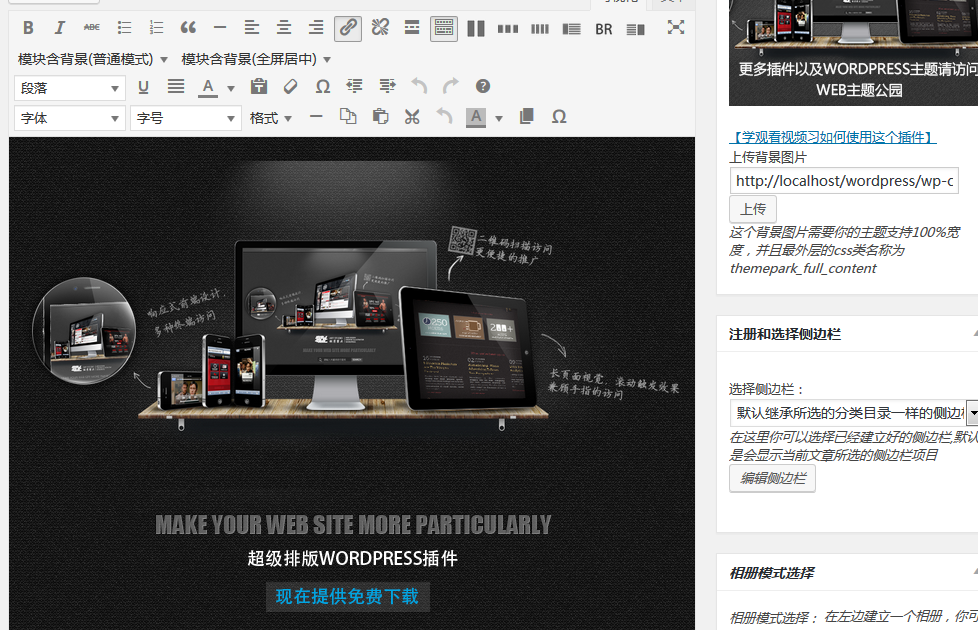Undo the last editing action
The height and width of the screenshot is (630, 978).
pyautogui.click(x=419, y=88)
